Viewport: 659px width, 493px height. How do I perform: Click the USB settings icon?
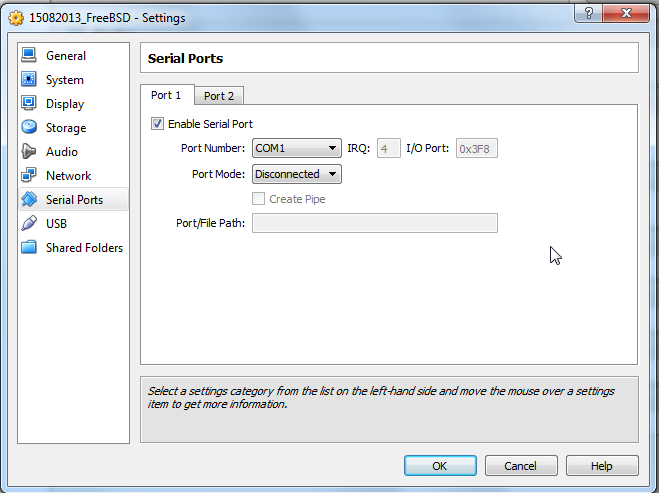[x=29, y=224]
